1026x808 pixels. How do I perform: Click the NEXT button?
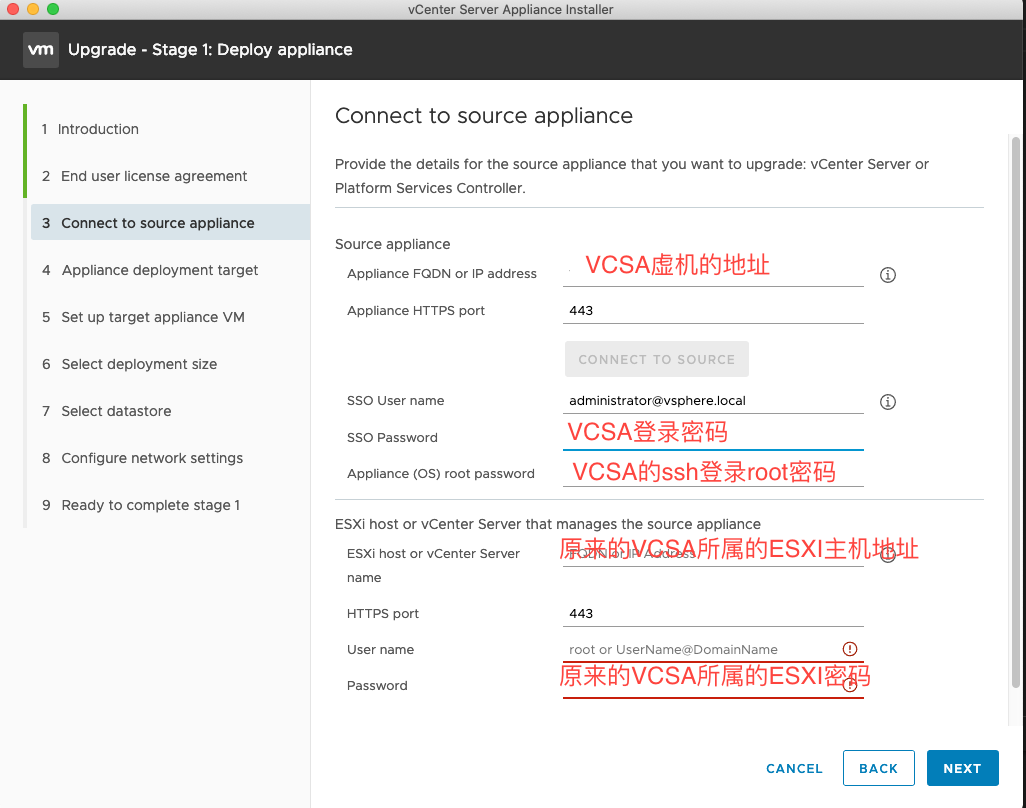click(x=962, y=768)
